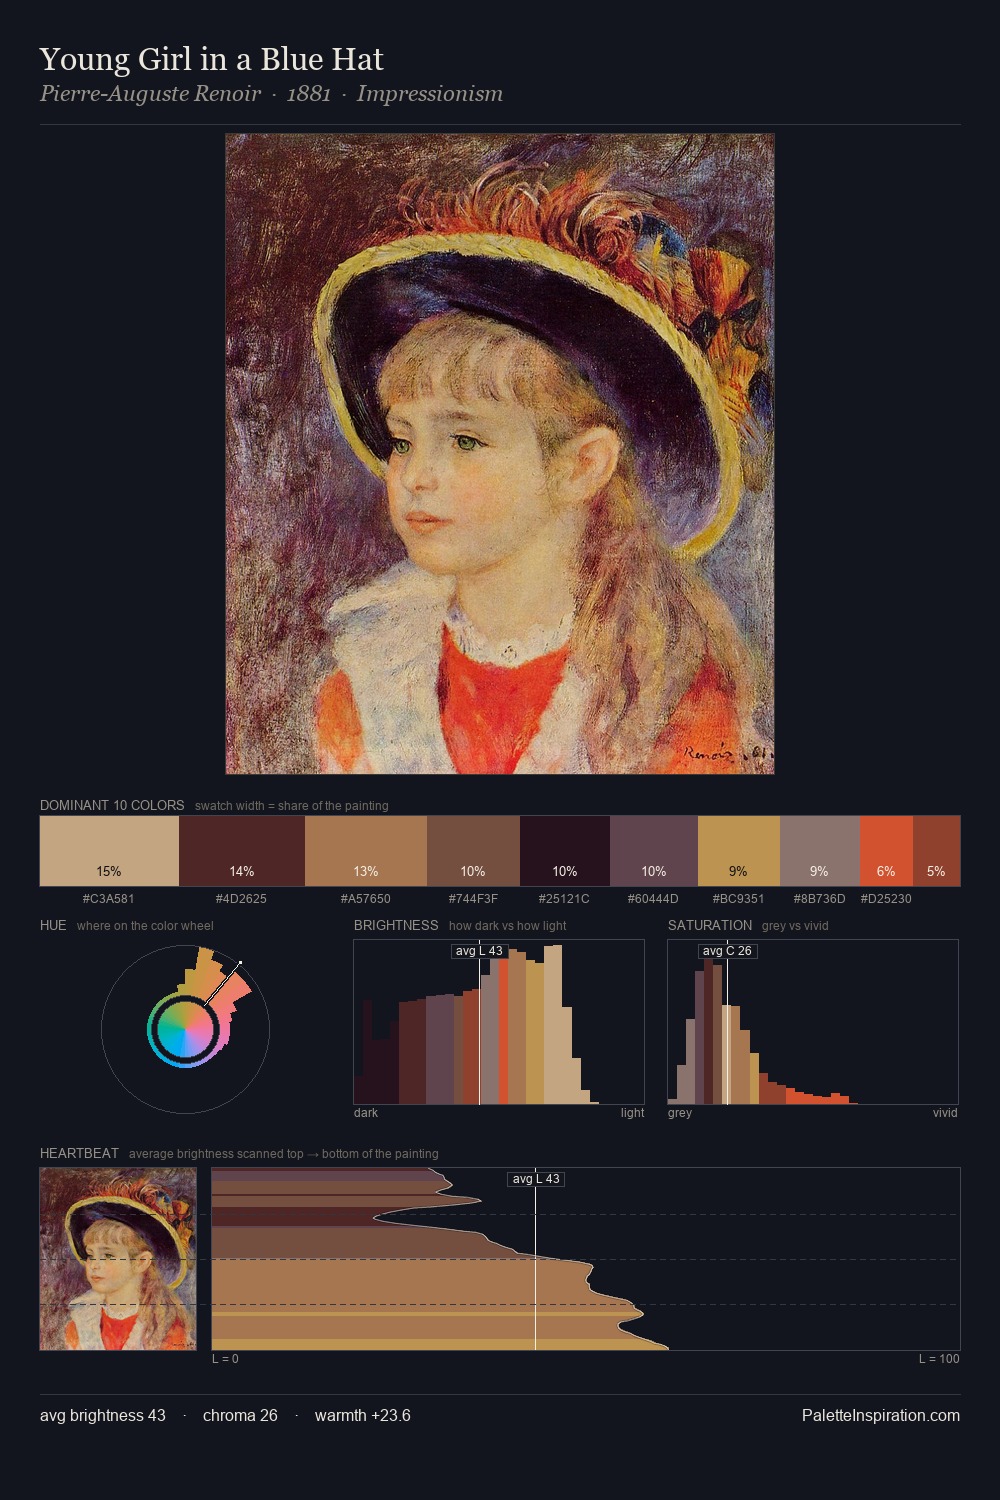Open the main Renoir painting image
This screenshot has height=1500, width=1000.
click(500, 454)
